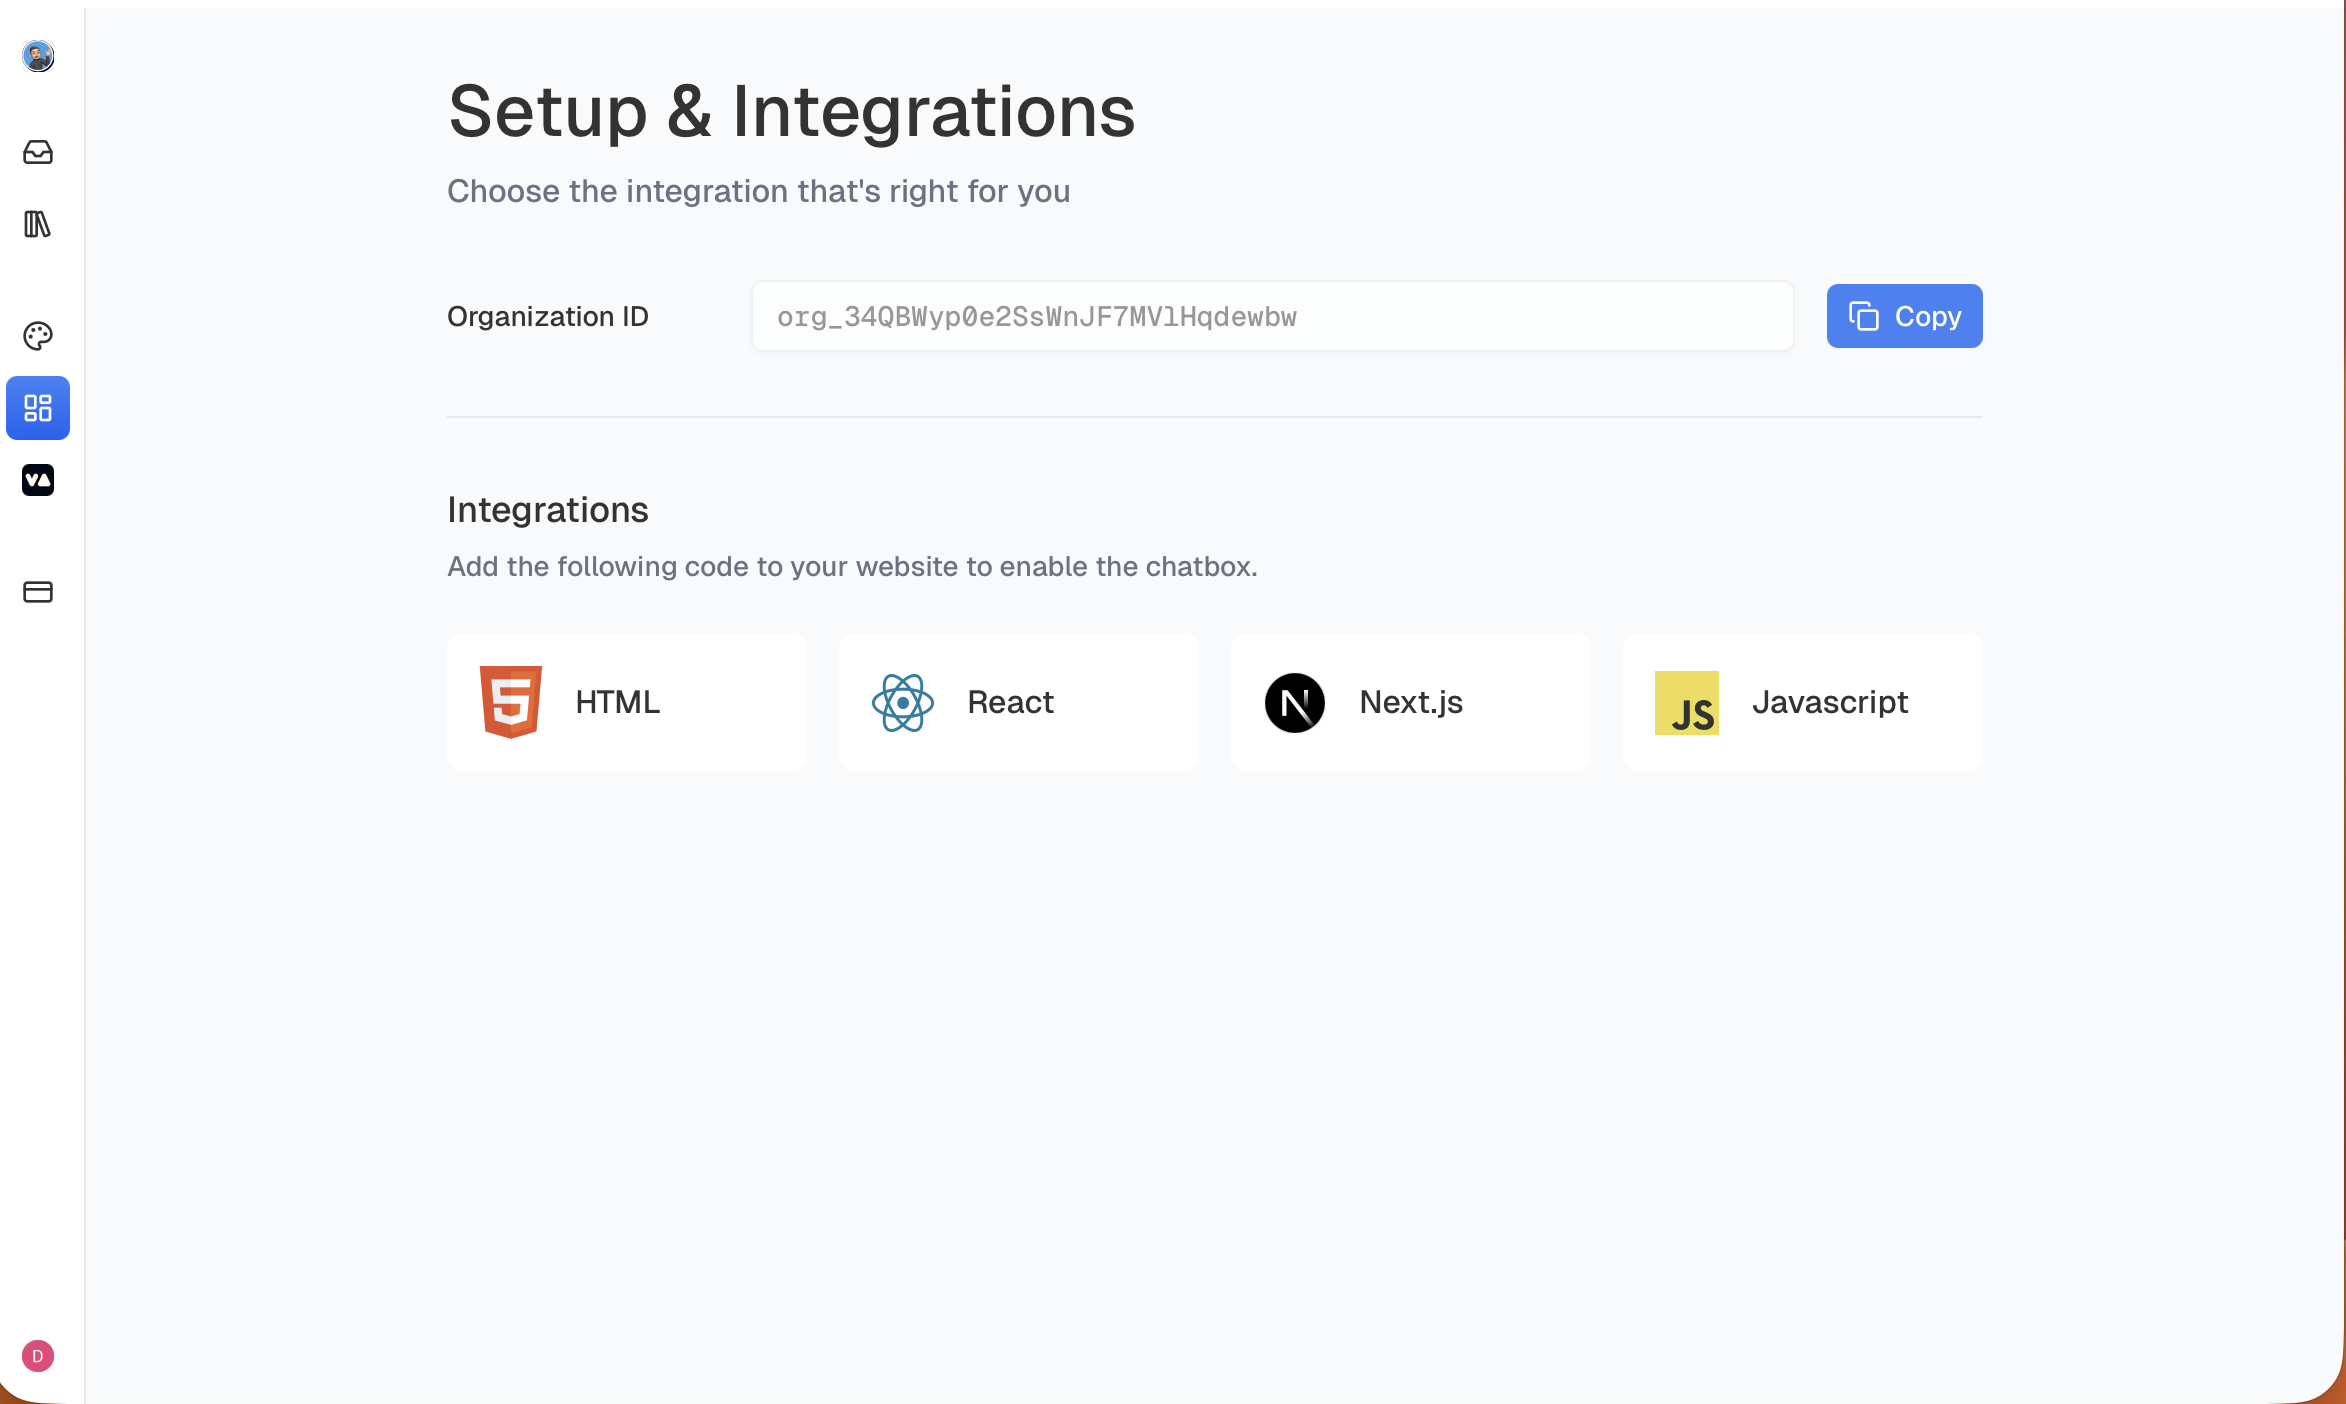The height and width of the screenshot is (1404, 2346).
Task: Click the pink D user avatar
Action: [38, 1356]
